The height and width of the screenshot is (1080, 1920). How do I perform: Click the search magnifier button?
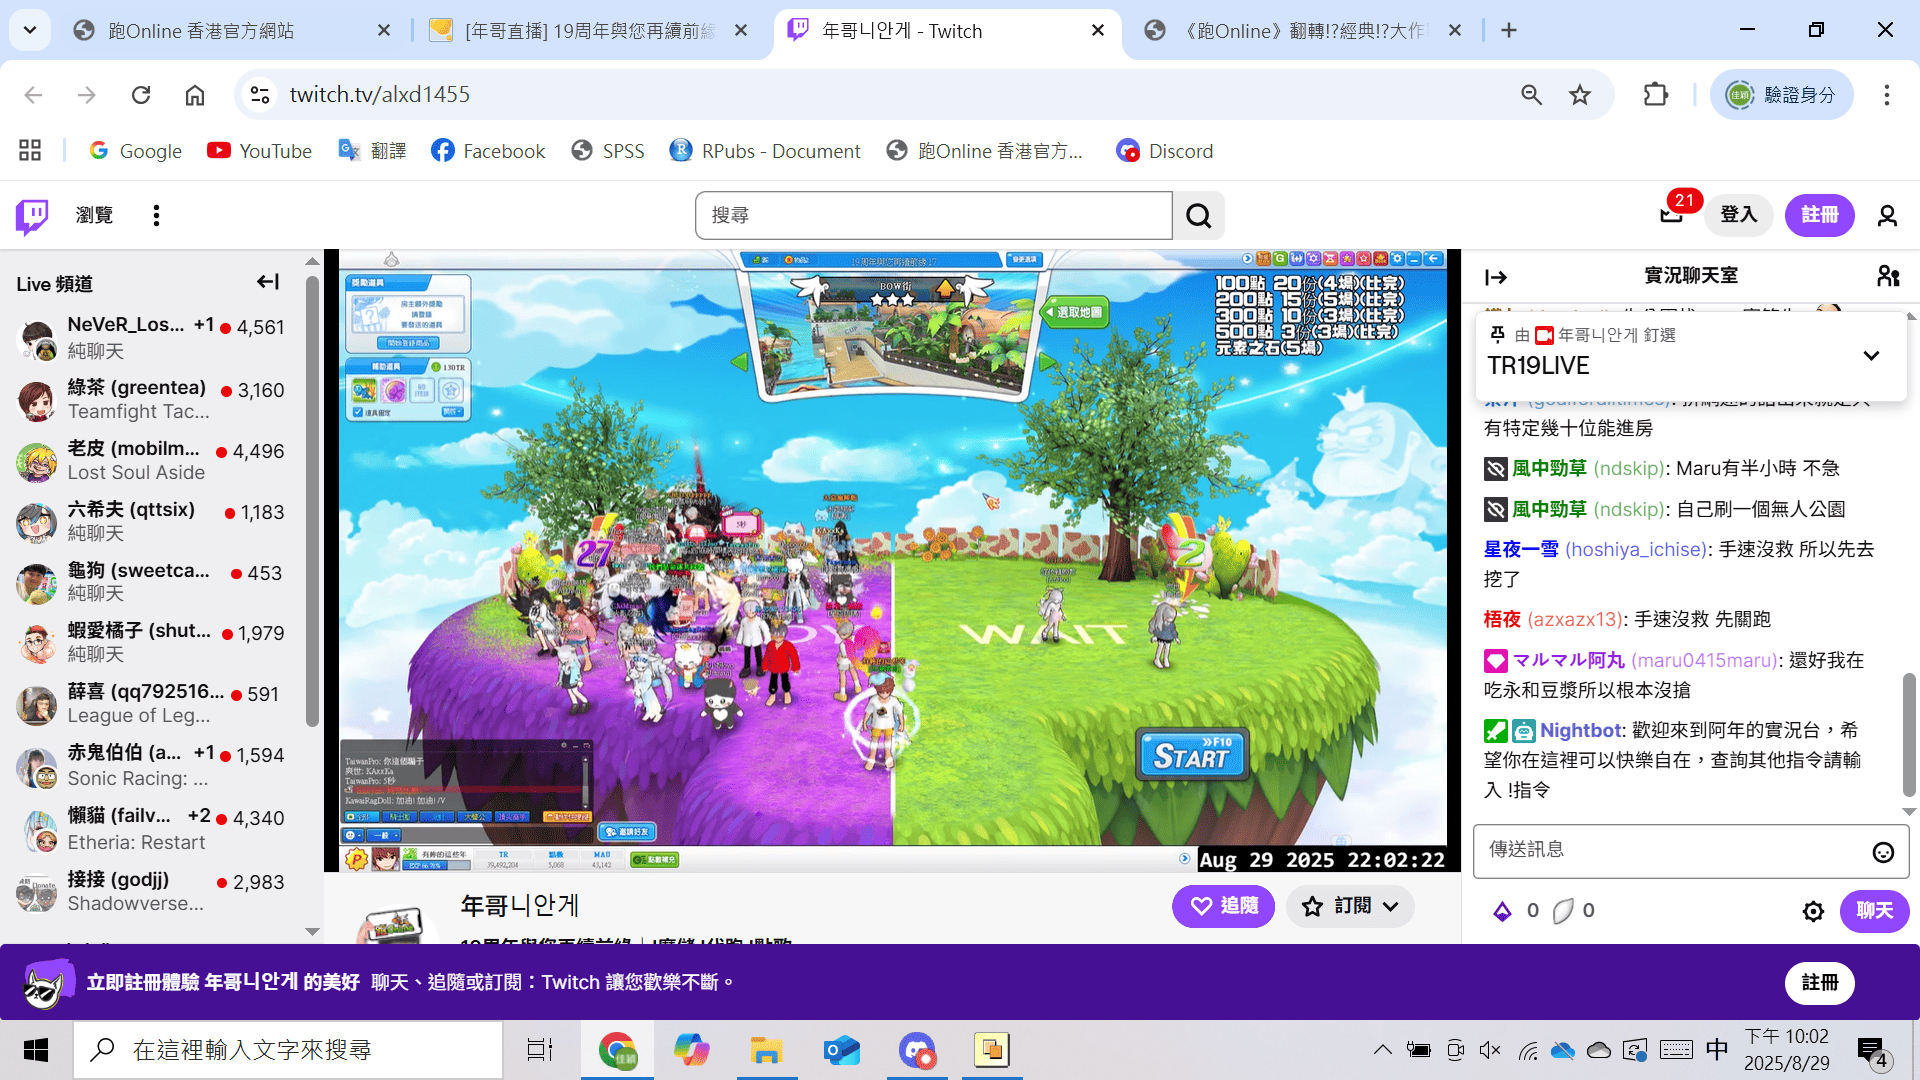click(x=1198, y=215)
